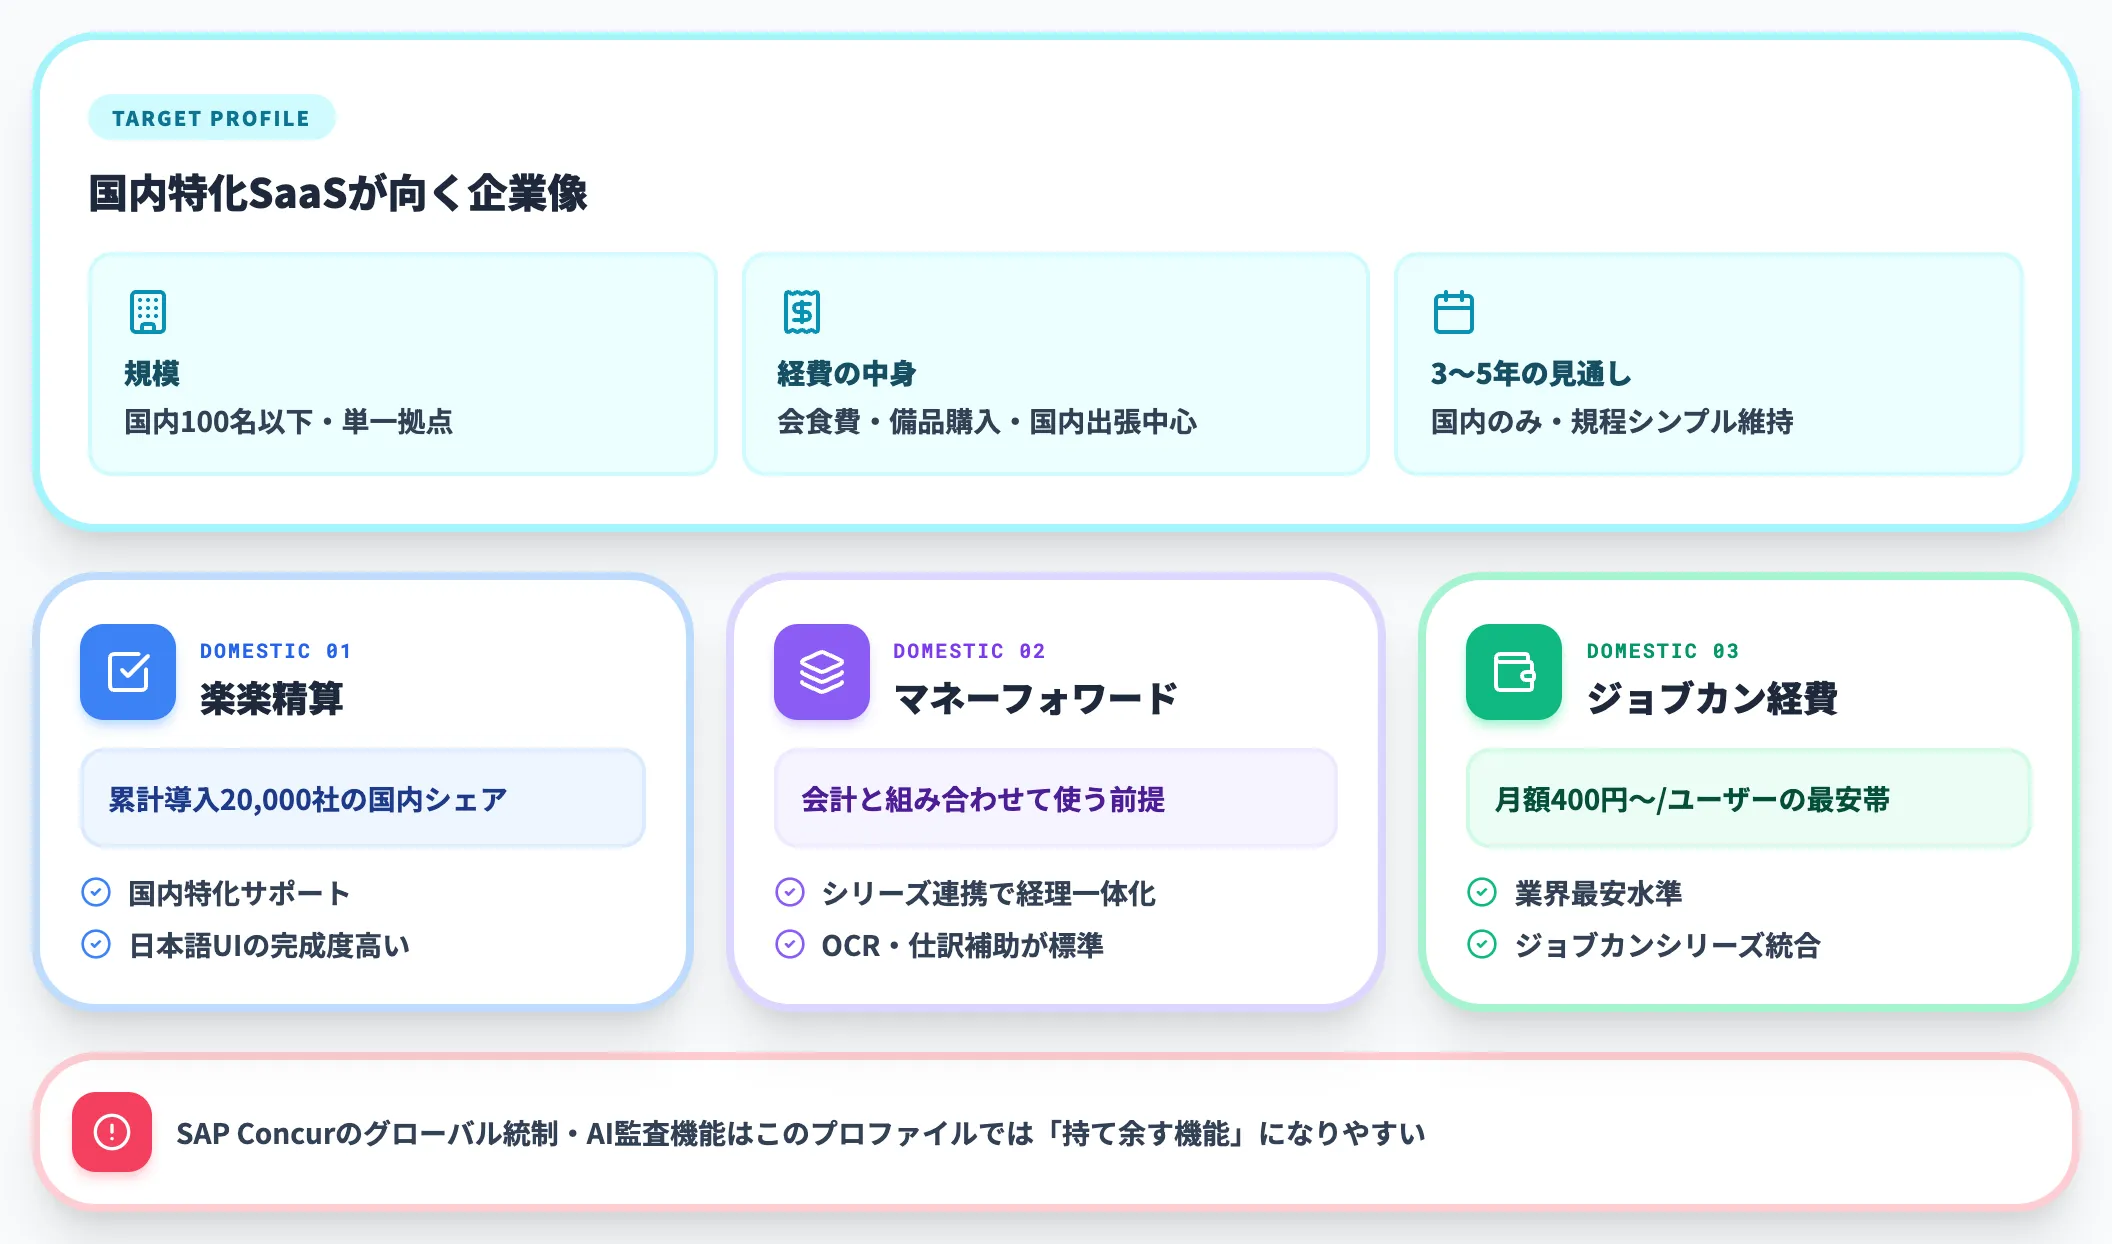Click the TARGET PROFILE badge

(x=212, y=118)
